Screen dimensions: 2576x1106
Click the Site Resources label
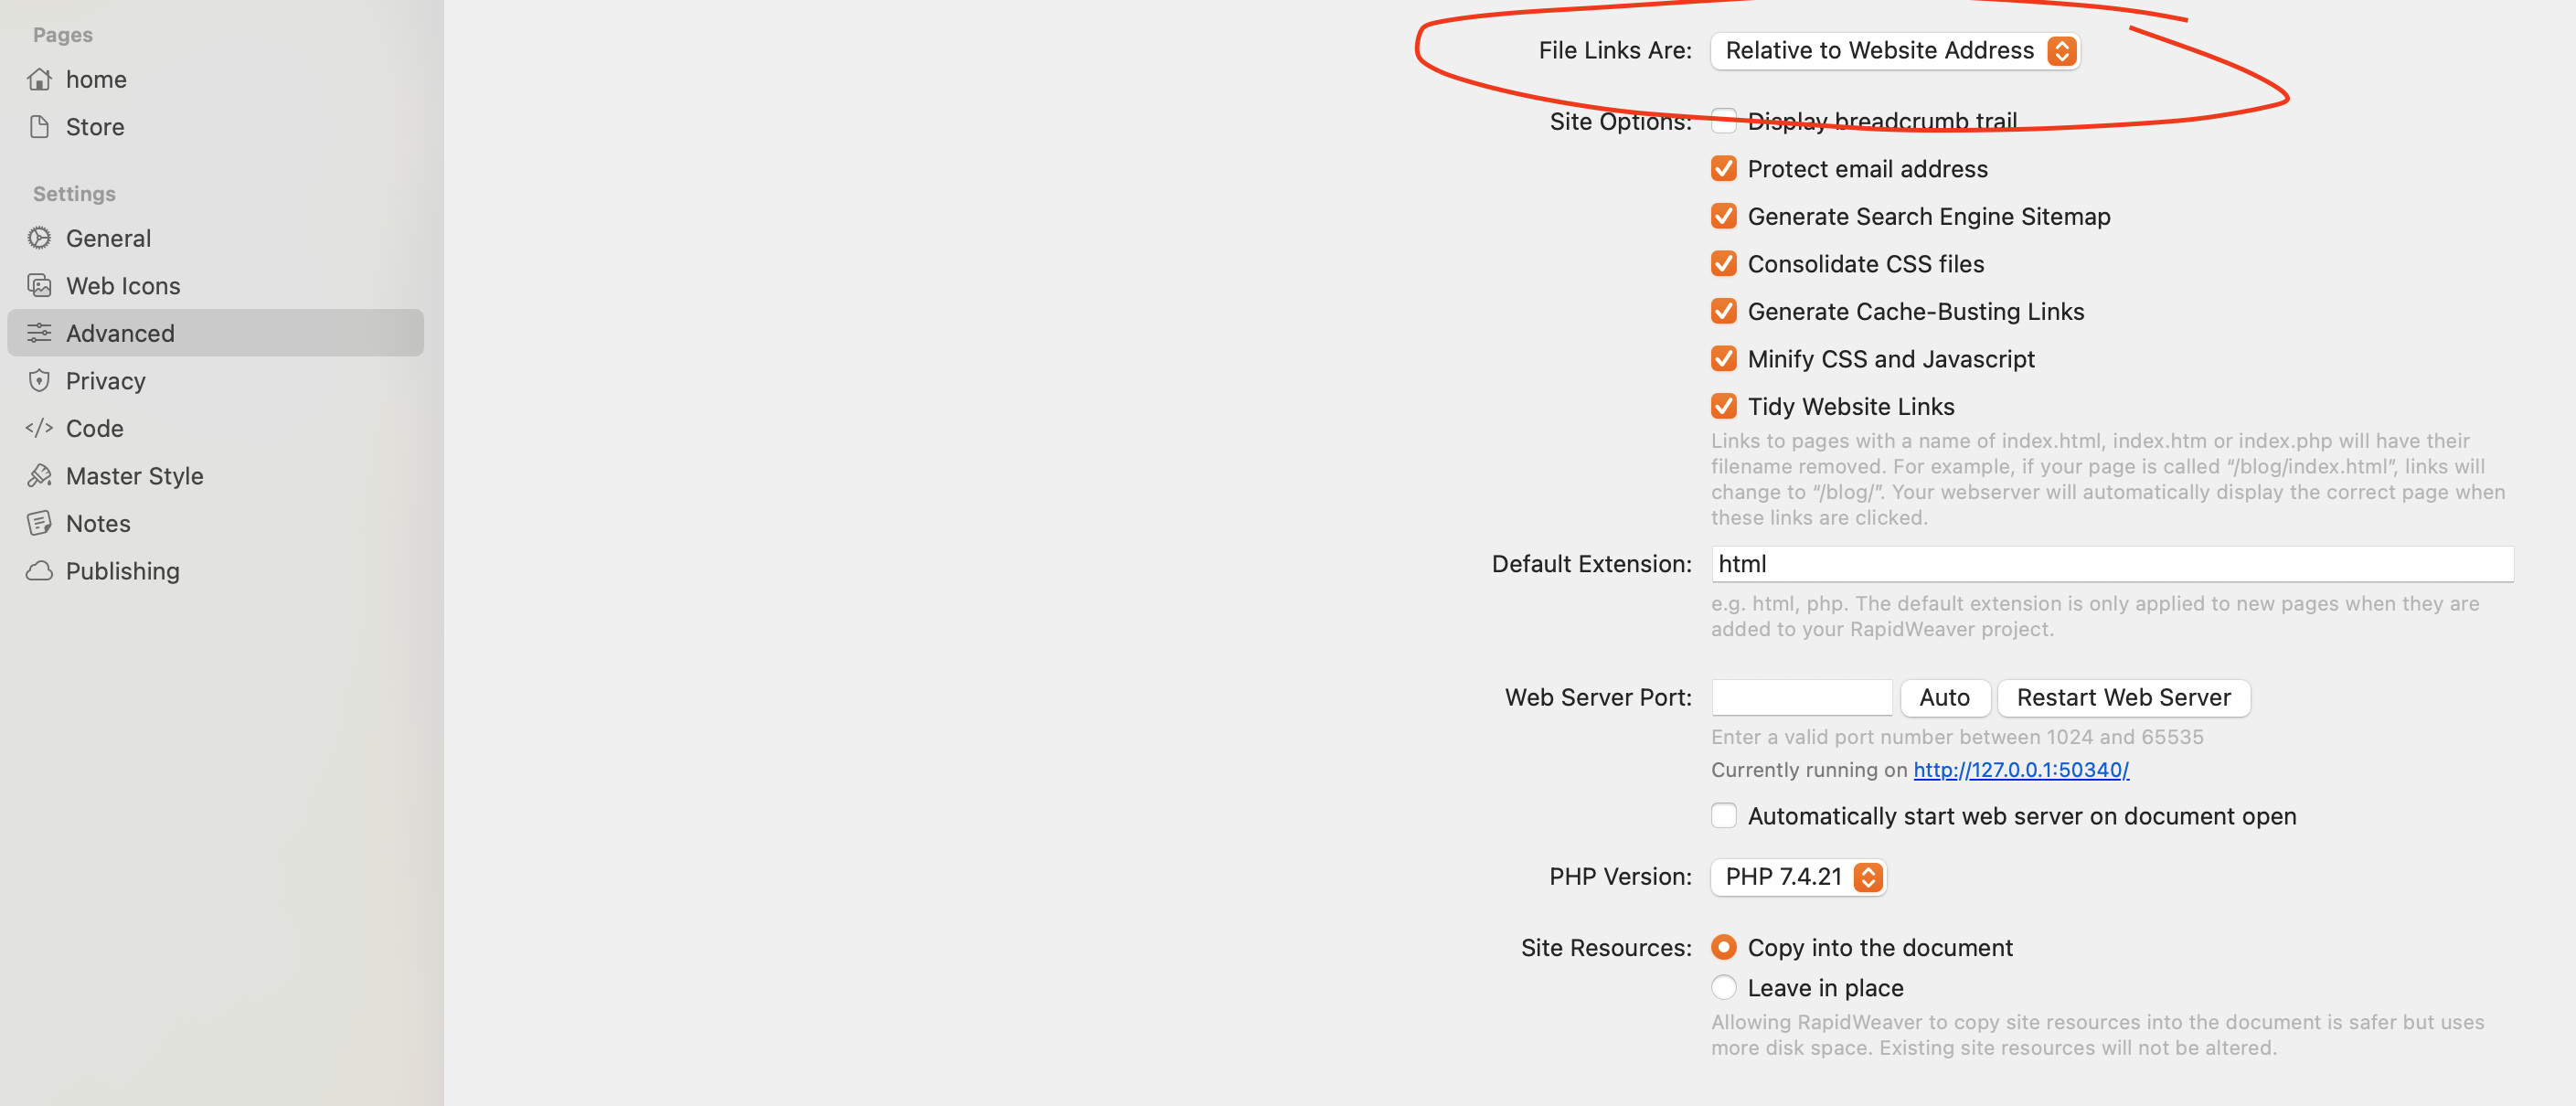pyautogui.click(x=1606, y=948)
